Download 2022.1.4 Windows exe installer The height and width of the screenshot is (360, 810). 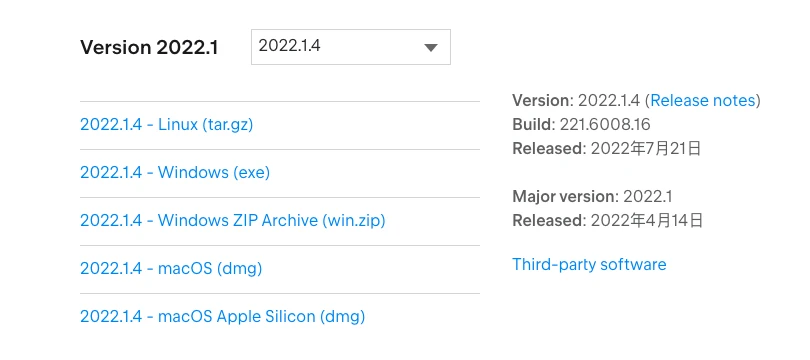pyautogui.click(x=175, y=173)
